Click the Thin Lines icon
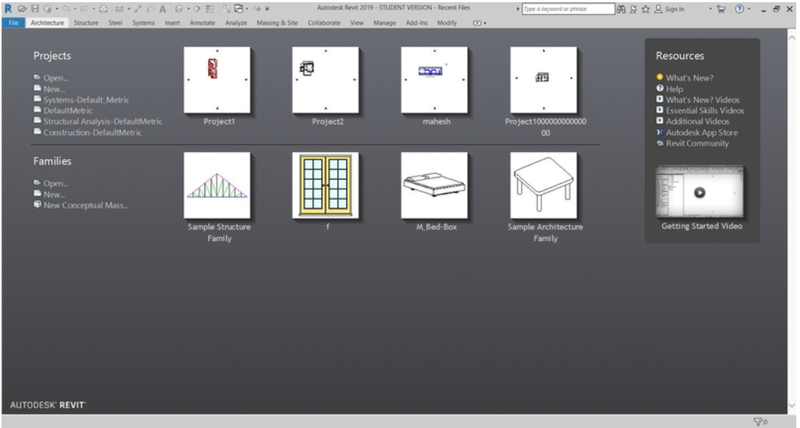Screen dimensions: 800x428 pyautogui.click(x=210, y=9)
